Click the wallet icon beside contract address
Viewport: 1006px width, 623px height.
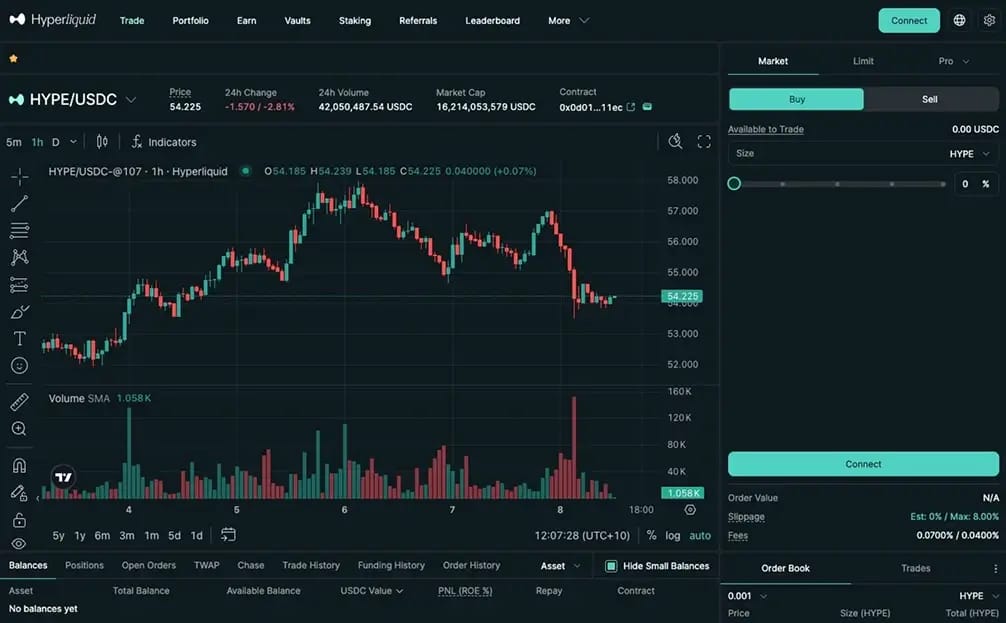pyautogui.click(x=647, y=107)
